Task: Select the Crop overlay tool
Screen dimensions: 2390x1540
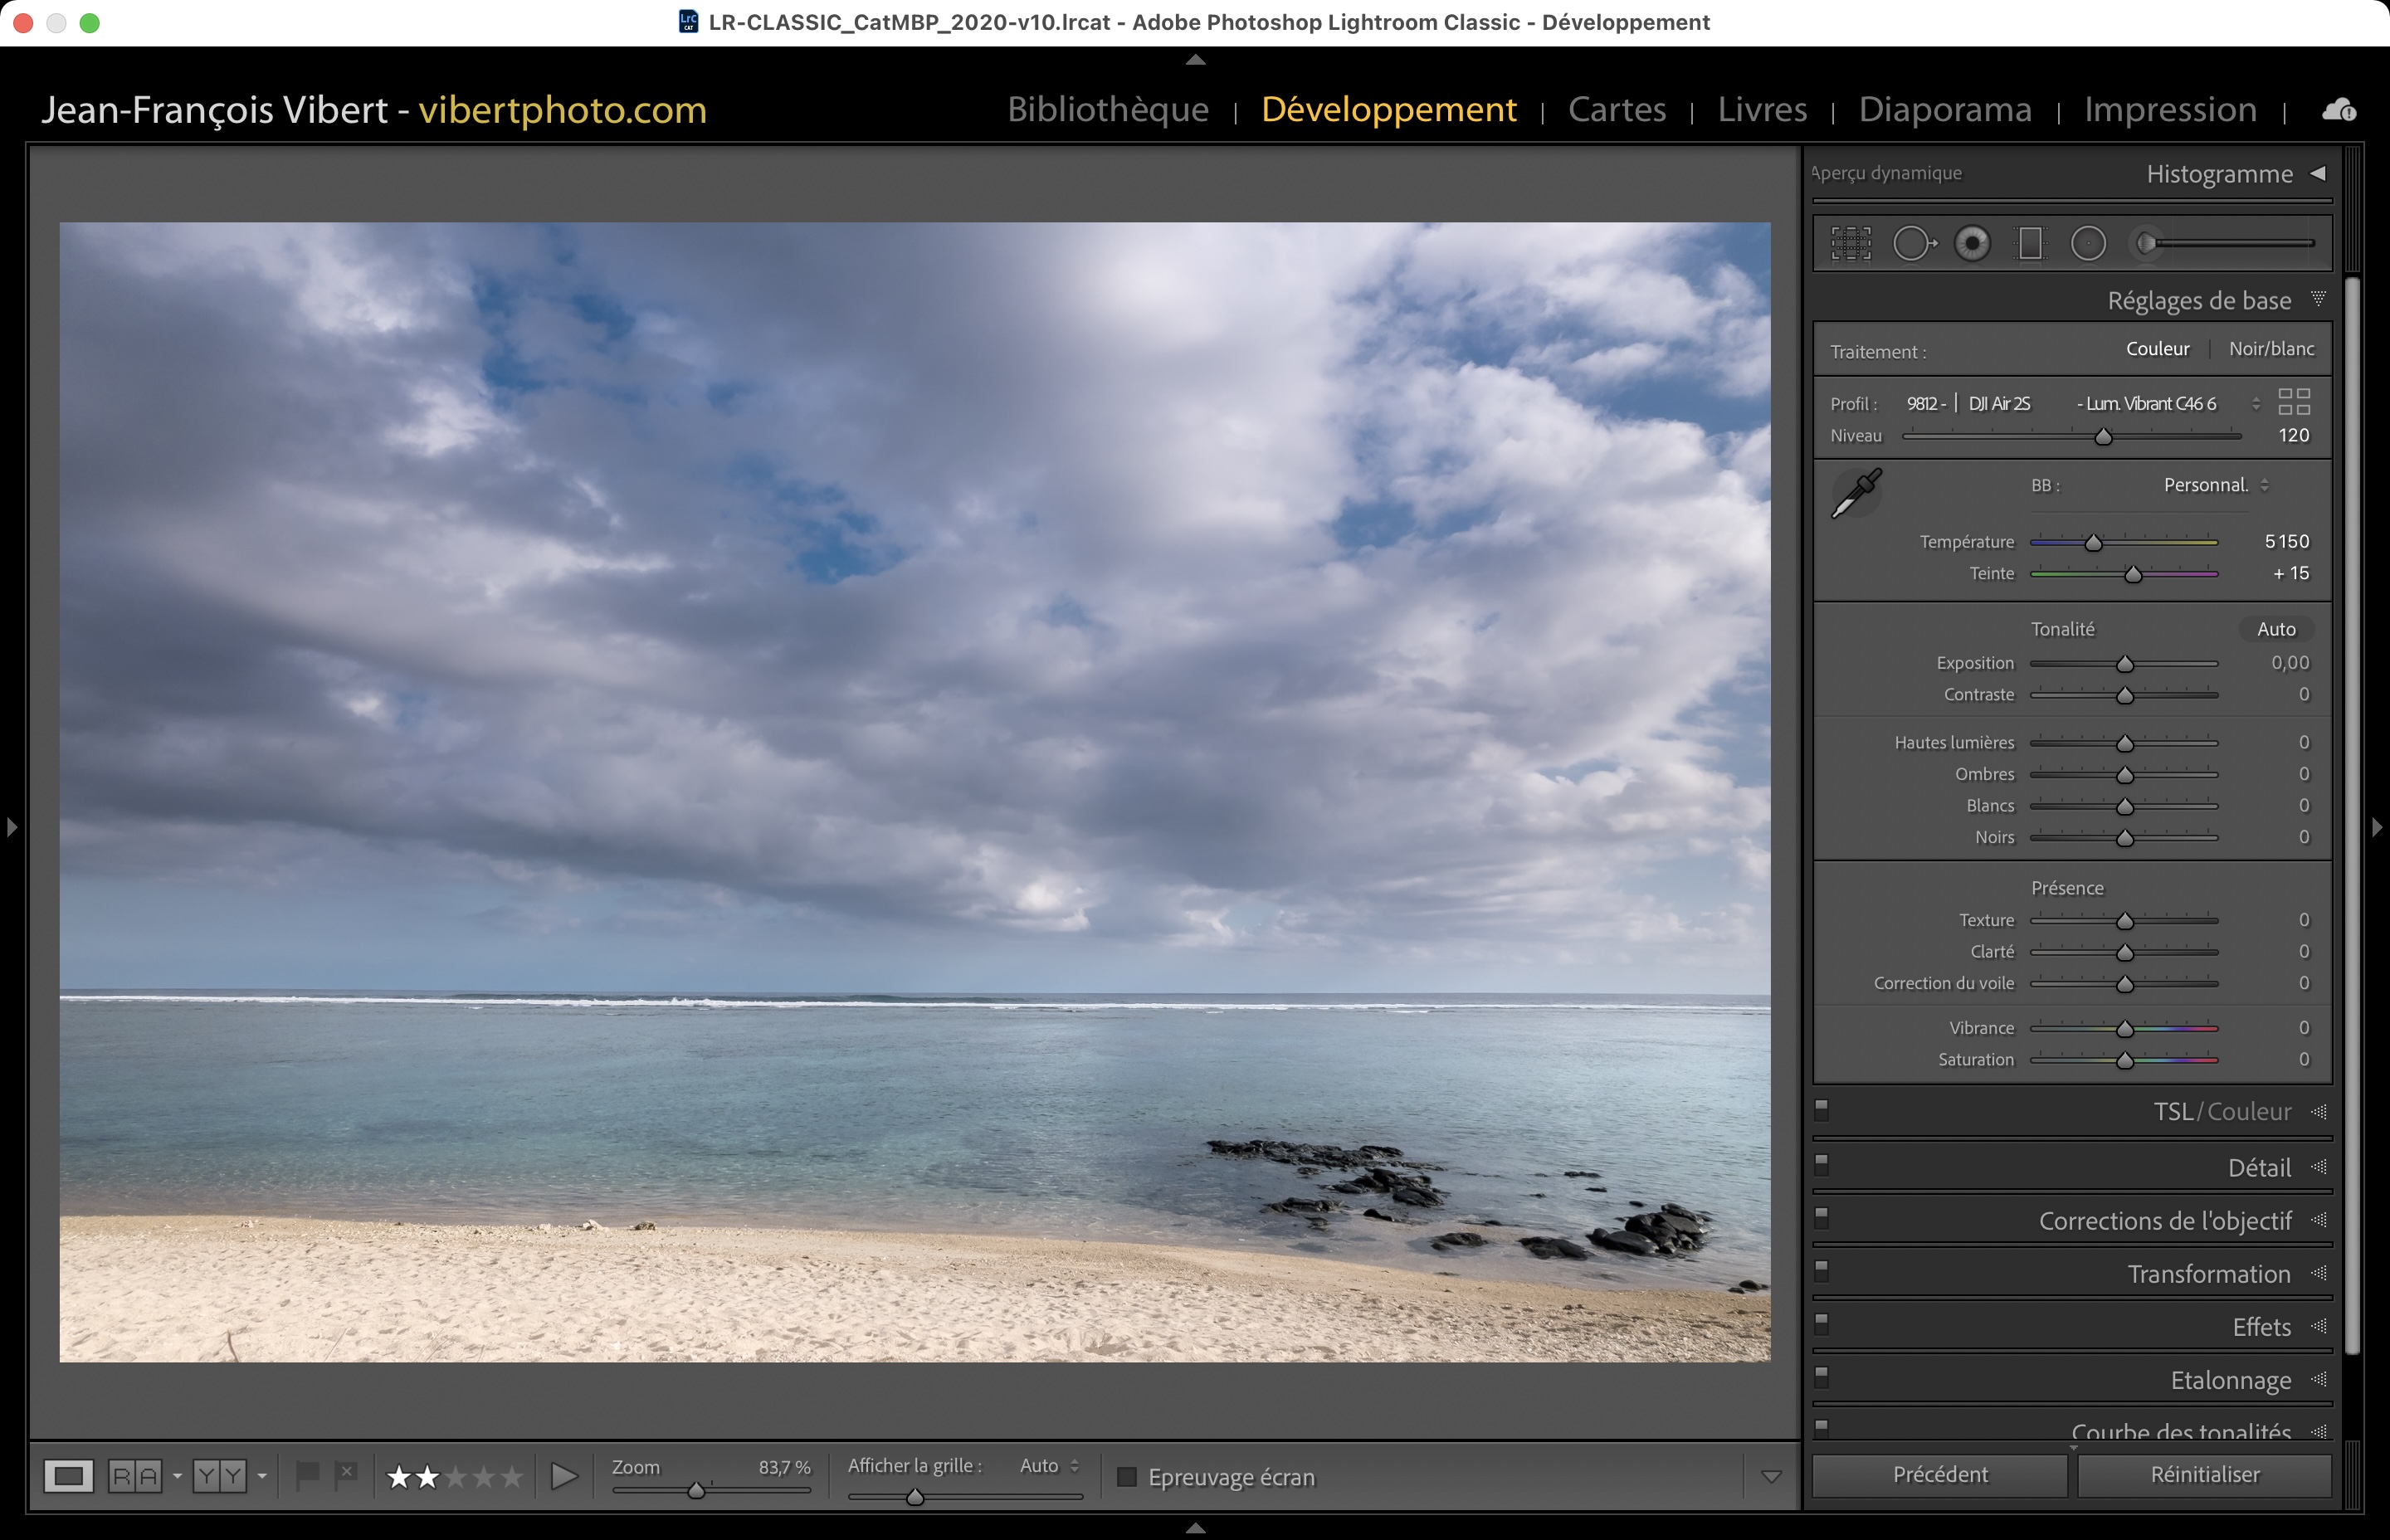Action: [x=1851, y=243]
